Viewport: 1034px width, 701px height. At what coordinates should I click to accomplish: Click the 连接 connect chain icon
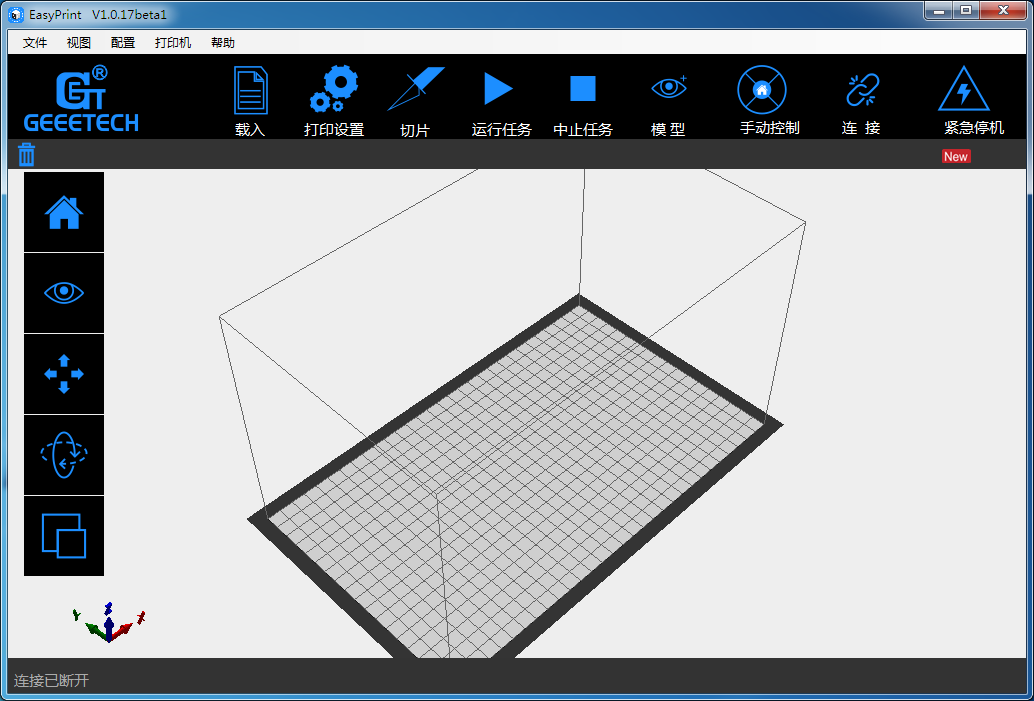(863, 90)
